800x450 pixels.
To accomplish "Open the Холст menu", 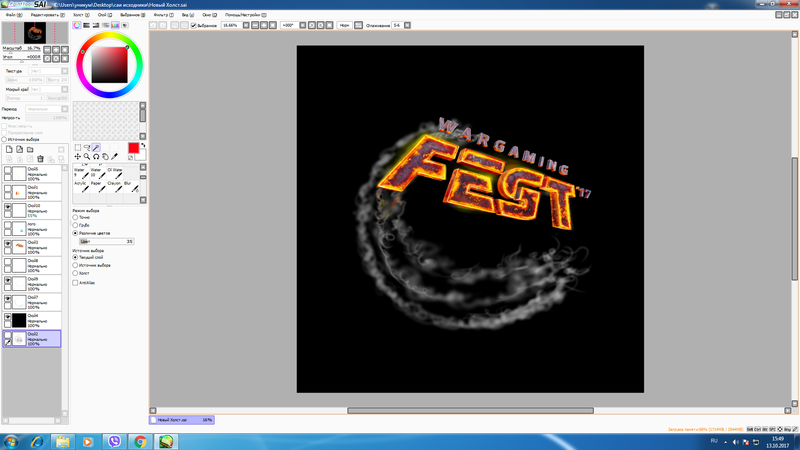I will point(81,15).
